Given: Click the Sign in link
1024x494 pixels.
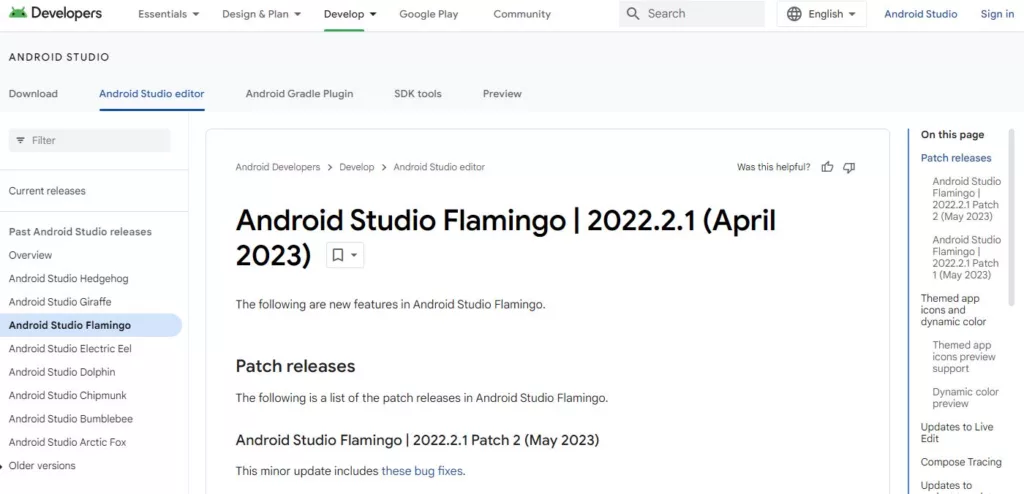Looking at the screenshot, I should [x=997, y=14].
